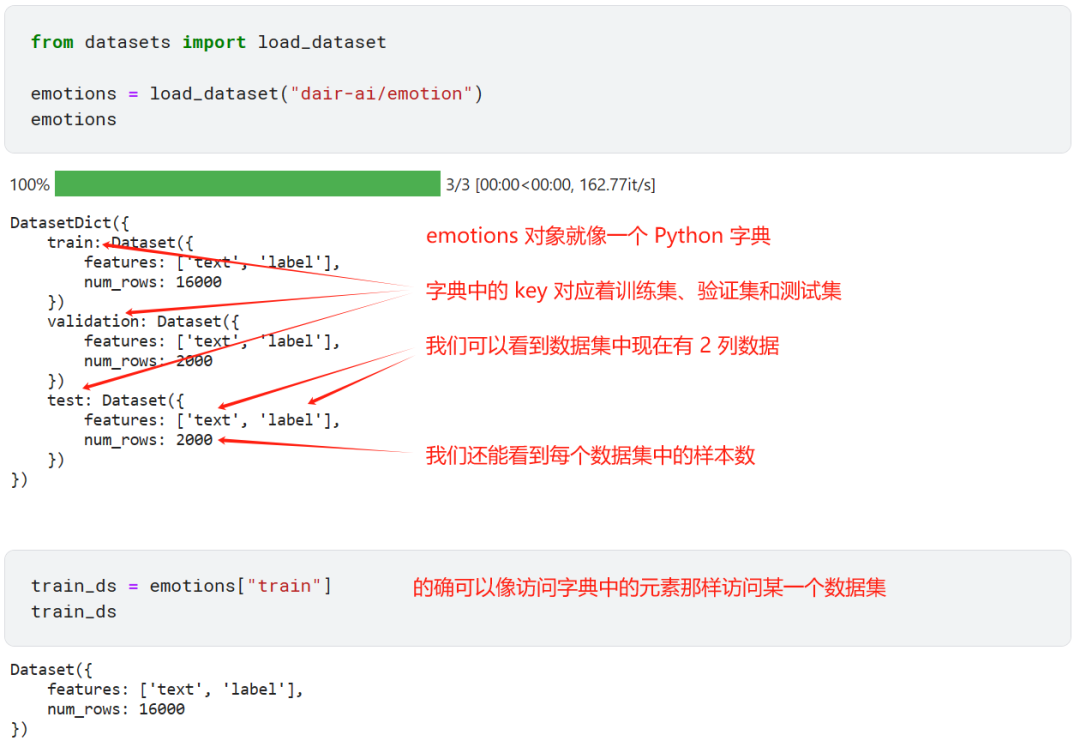
Task: Click the "emotions" line ending the first cell
Action: (x=74, y=120)
